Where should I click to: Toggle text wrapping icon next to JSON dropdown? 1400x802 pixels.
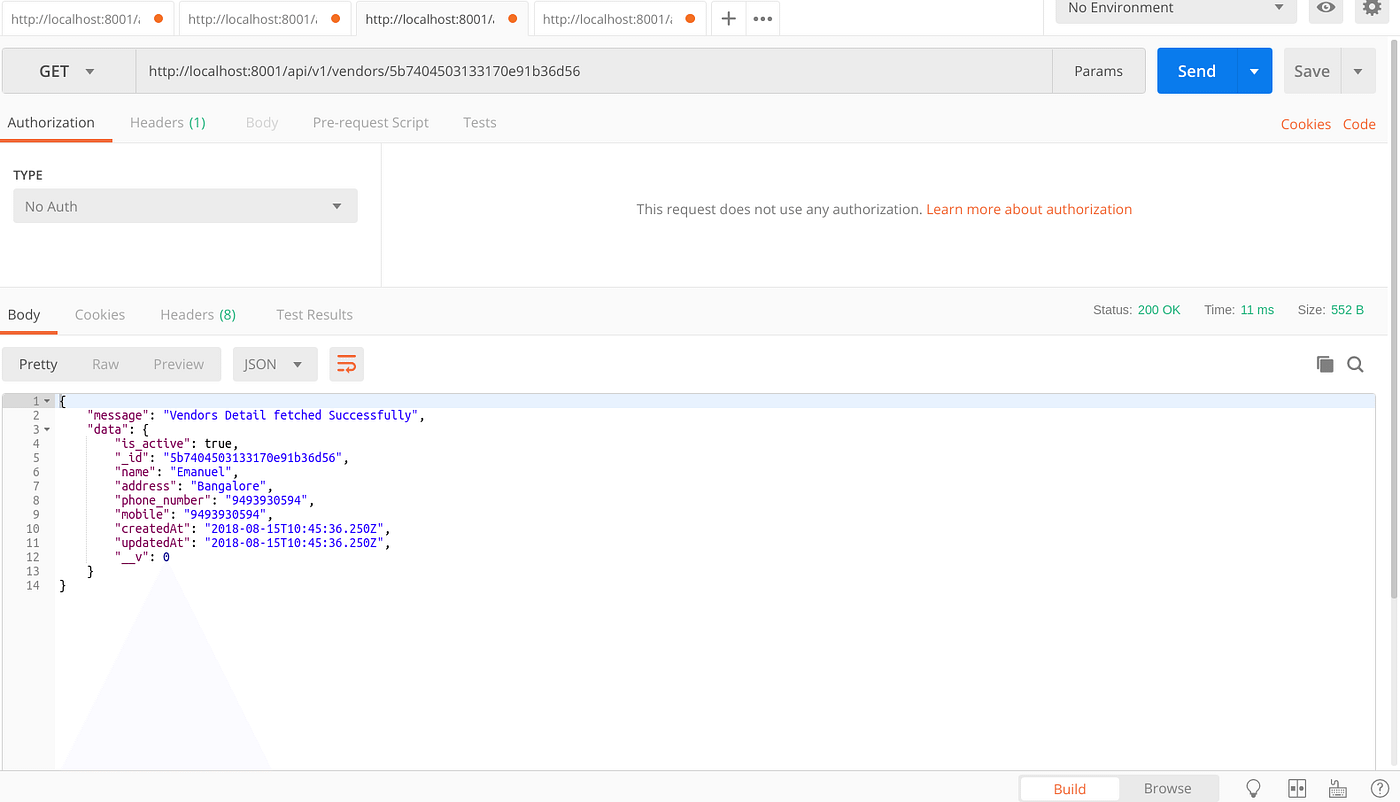(346, 364)
